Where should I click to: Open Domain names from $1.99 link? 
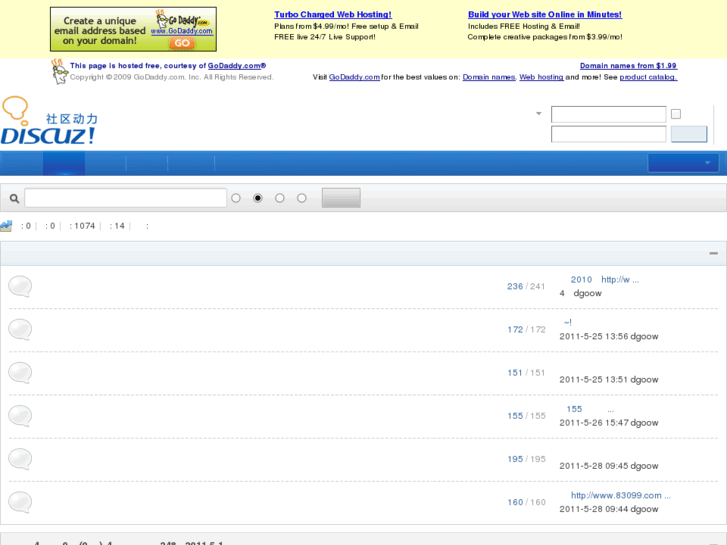point(628,66)
